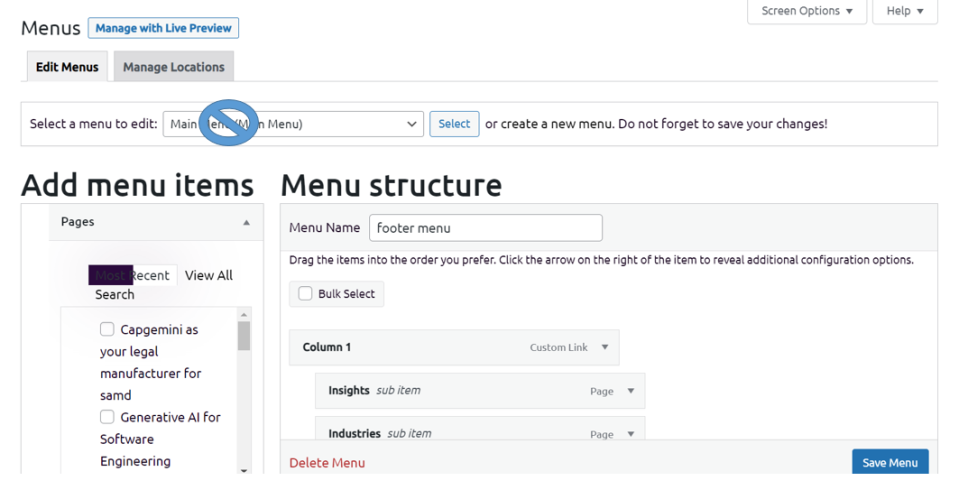Screen dimensions: 959x490
Task: Click the Manage with Live Preview button
Action: pos(163,28)
